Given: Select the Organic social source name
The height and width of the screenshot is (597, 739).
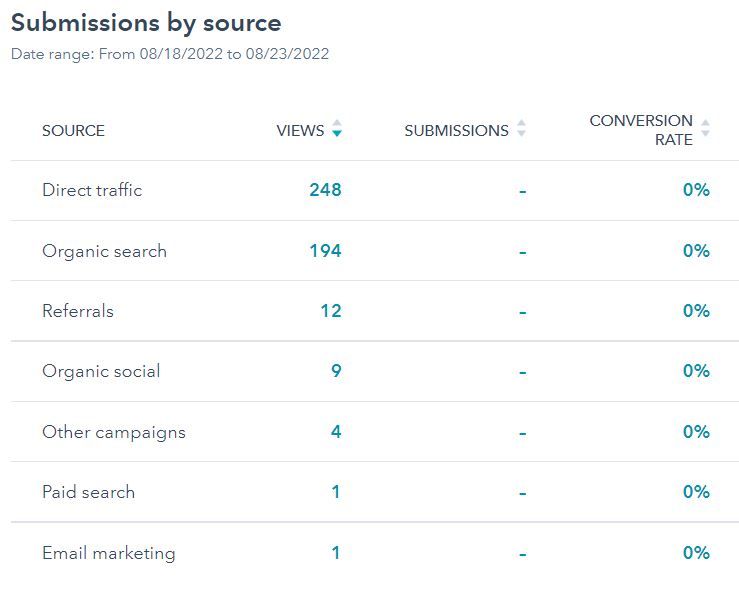Looking at the screenshot, I should [101, 371].
